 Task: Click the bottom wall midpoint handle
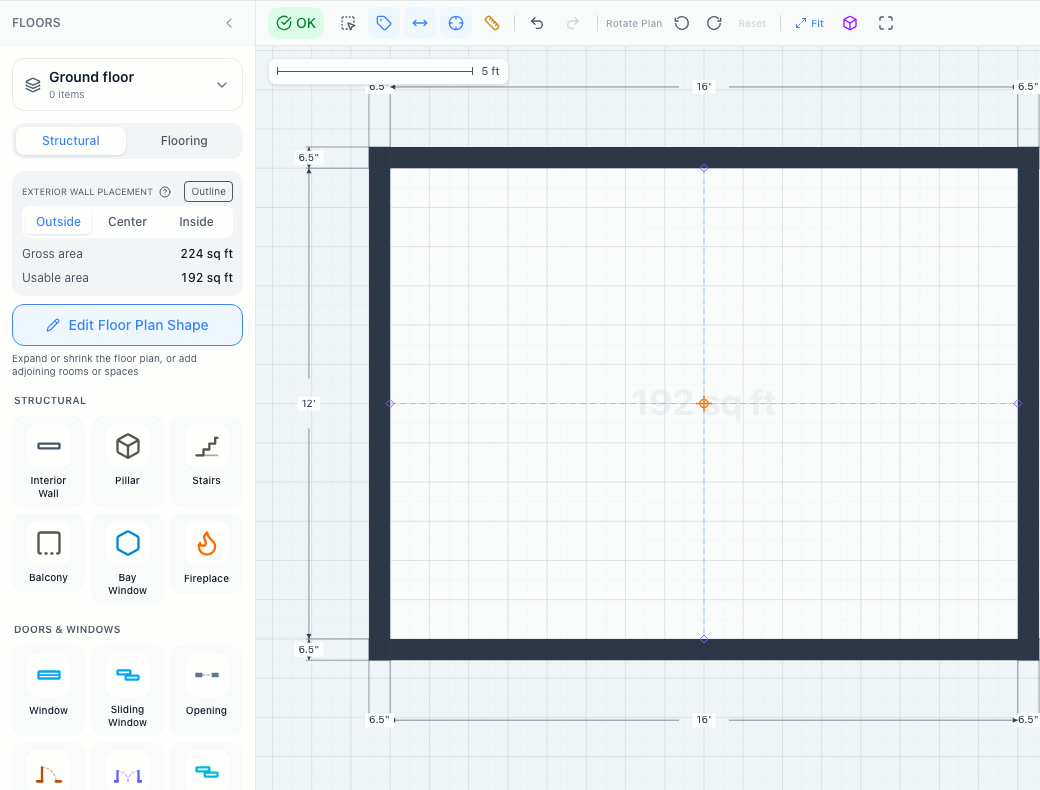704,639
